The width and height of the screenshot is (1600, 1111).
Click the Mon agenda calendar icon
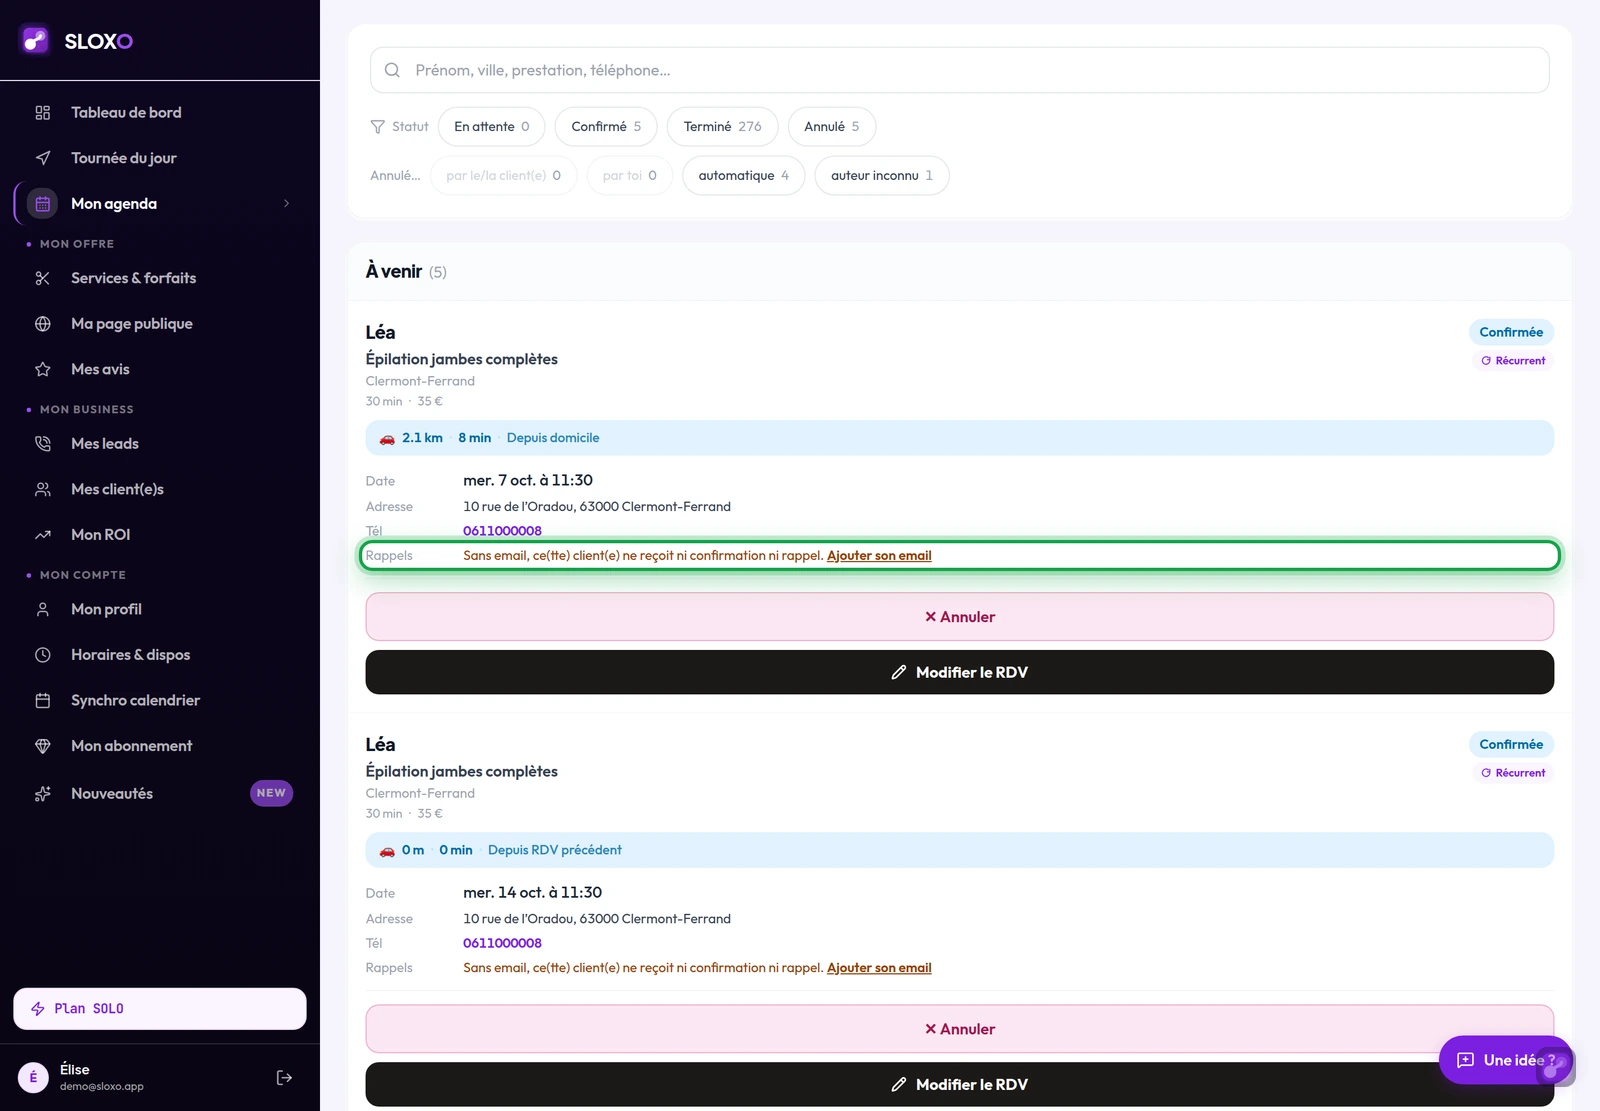[x=43, y=204]
